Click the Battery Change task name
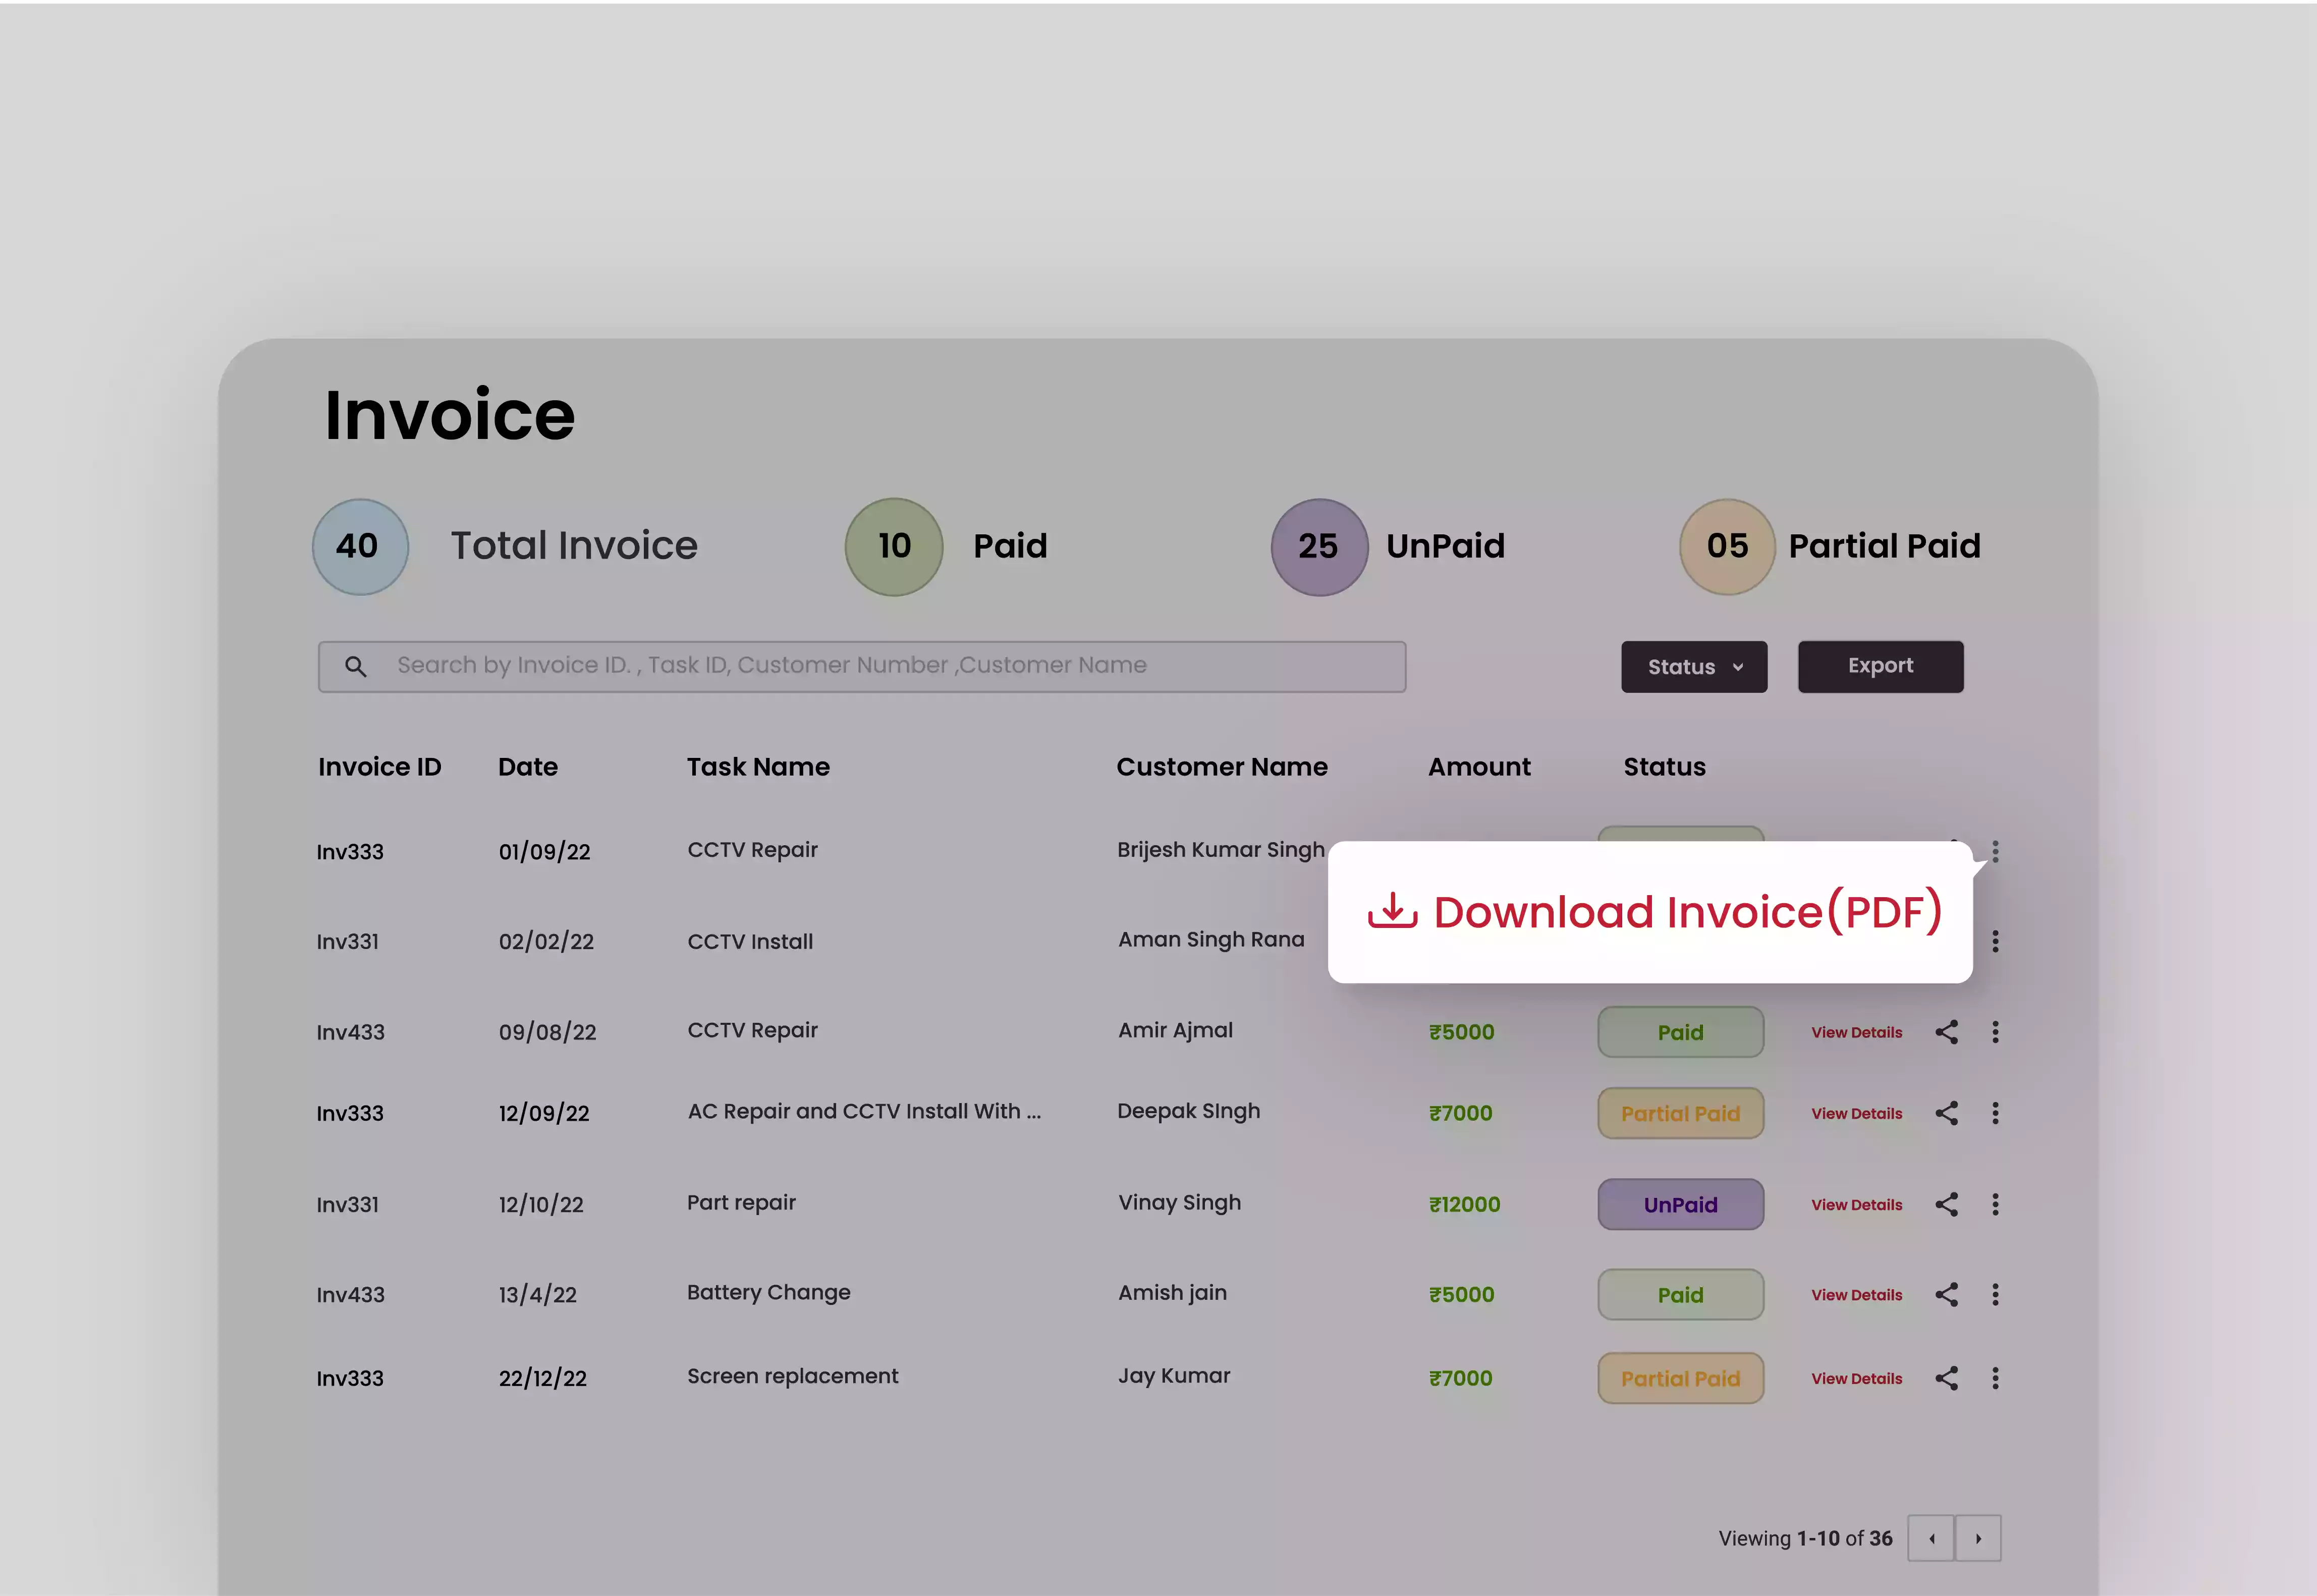The width and height of the screenshot is (2317, 1596). click(x=768, y=1293)
